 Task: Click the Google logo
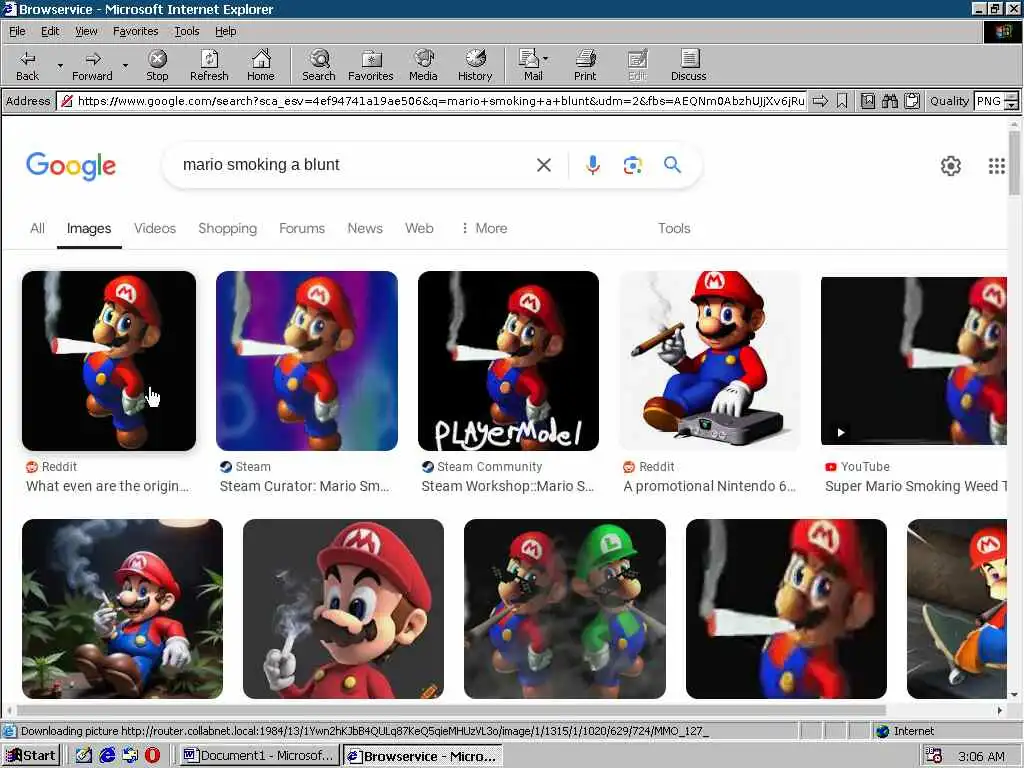pyautogui.click(x=71, y=166)
